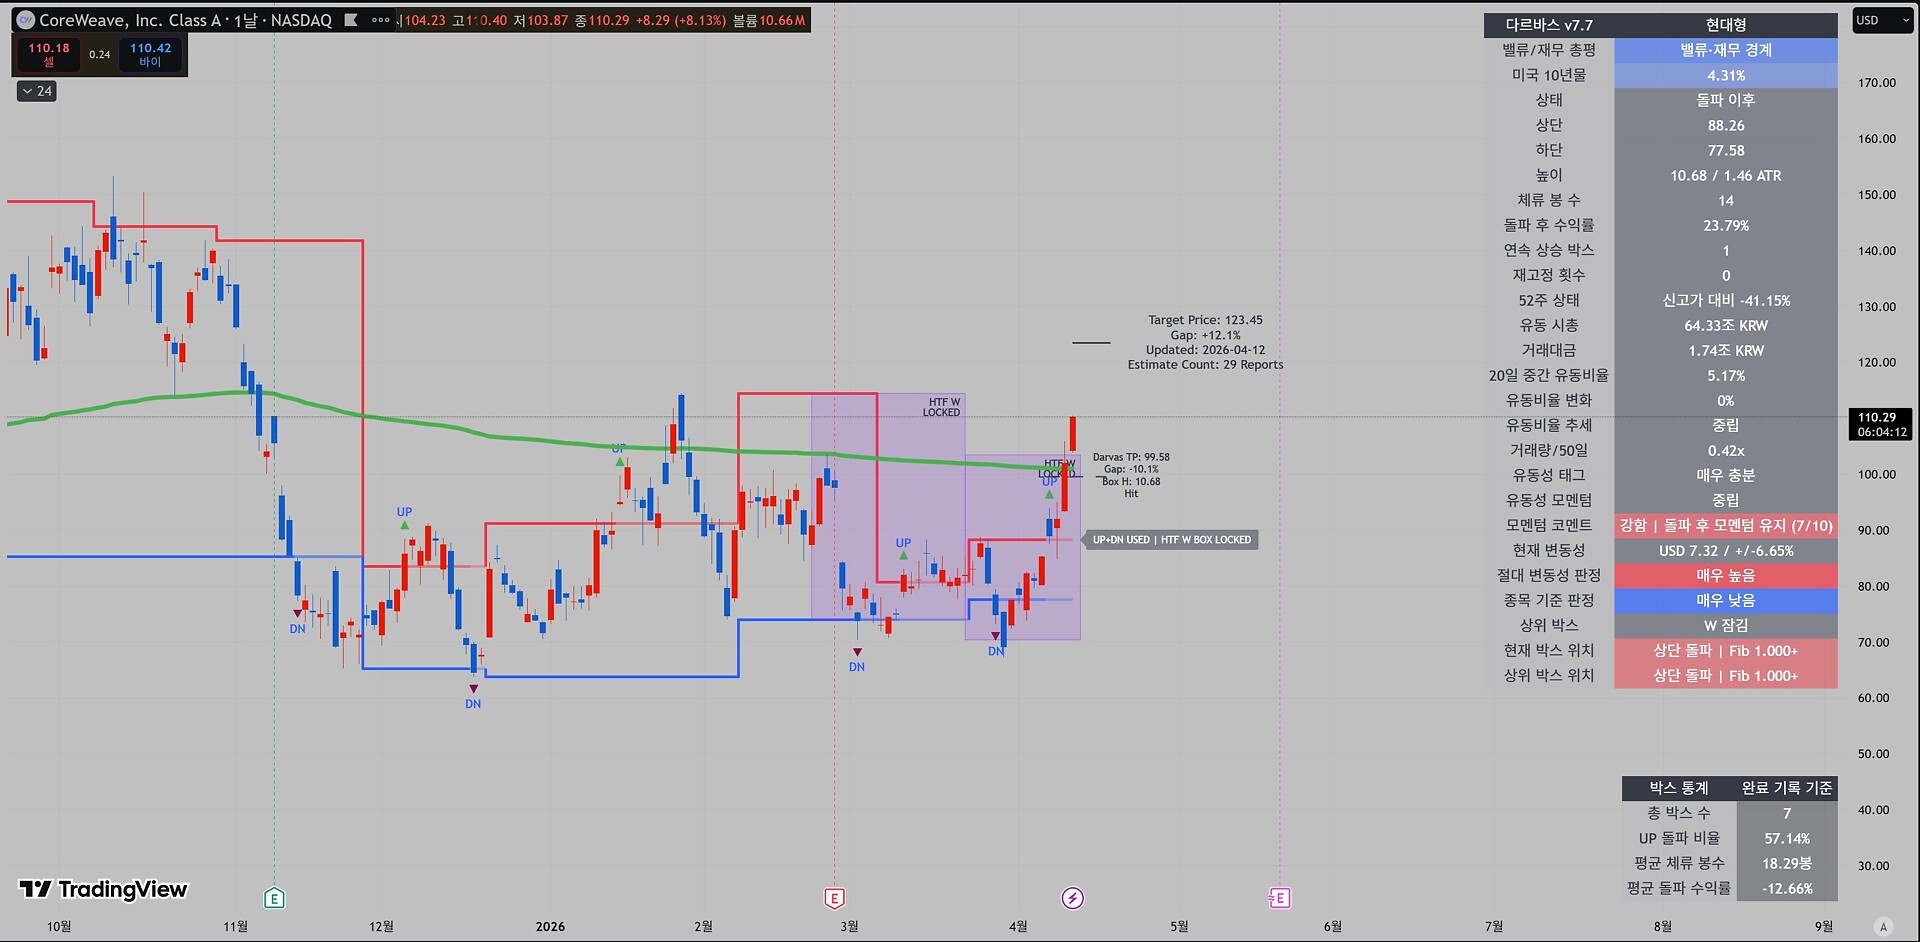
Task: Click the upcoming earnings E marker in May
Action: (1279, 898)
